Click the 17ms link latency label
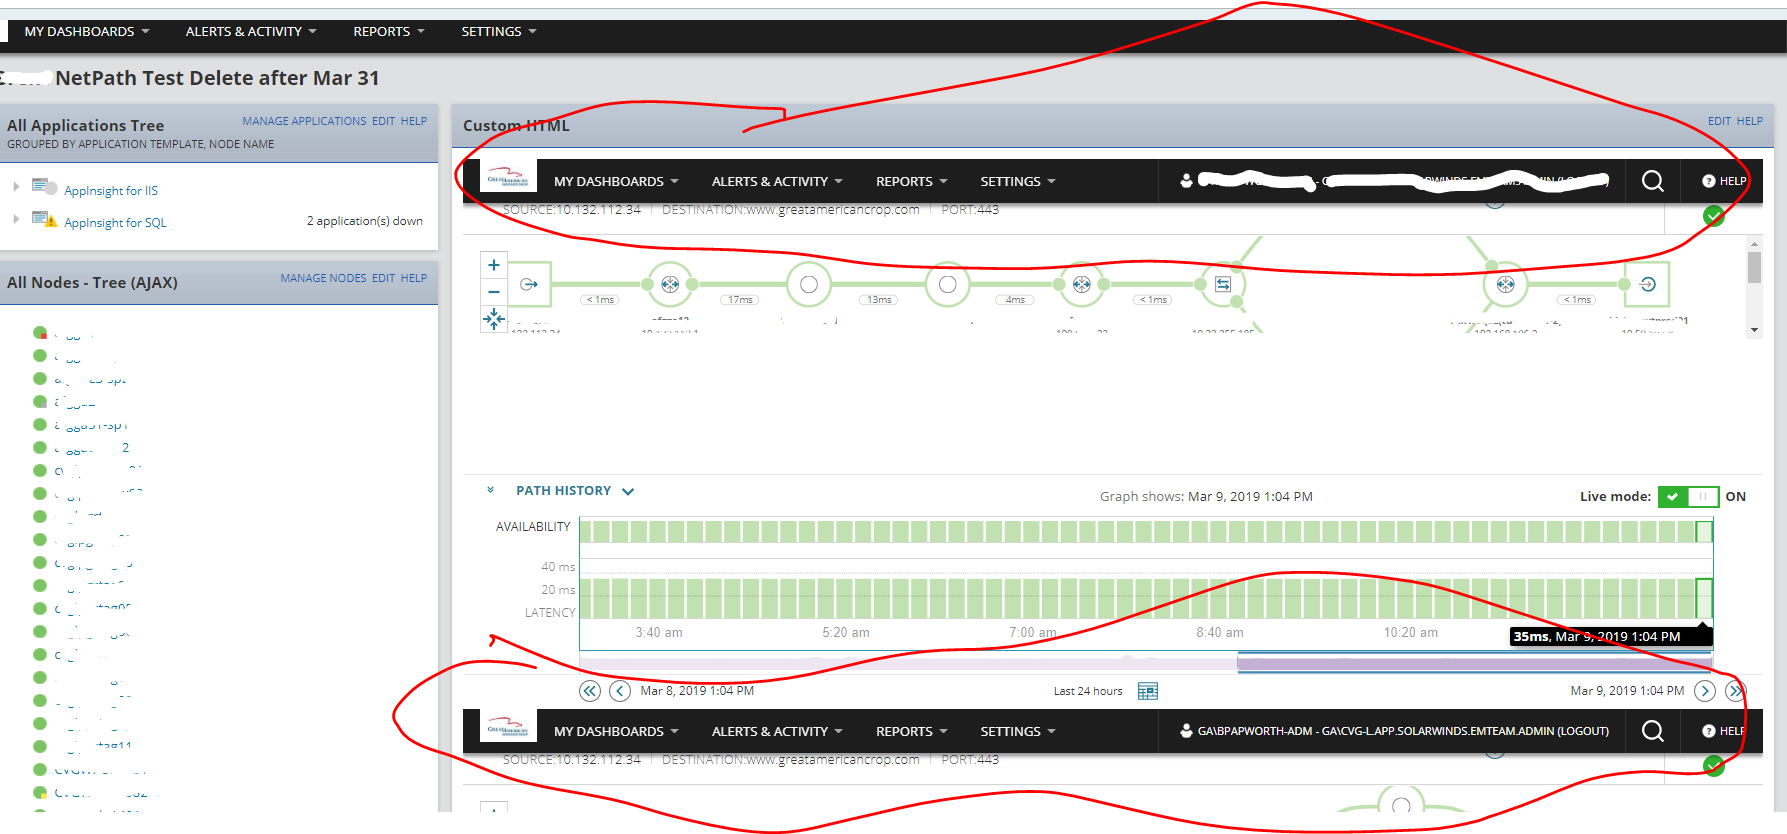The width and height of the screenshot is (1787, 834). pyautogui.click(x=740, y=299)
